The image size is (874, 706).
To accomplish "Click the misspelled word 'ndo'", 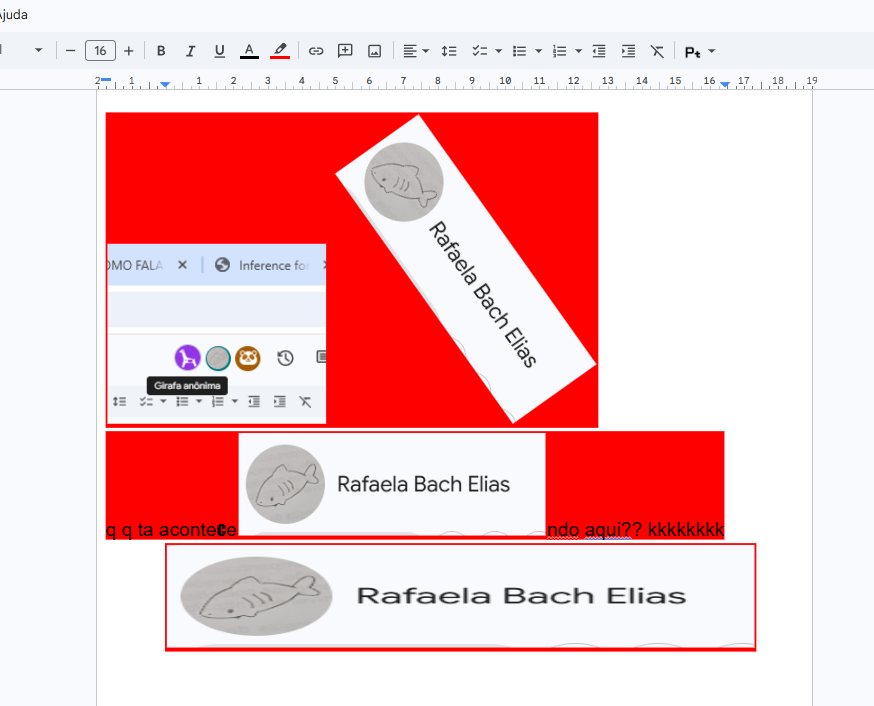I will click(564, 529).
